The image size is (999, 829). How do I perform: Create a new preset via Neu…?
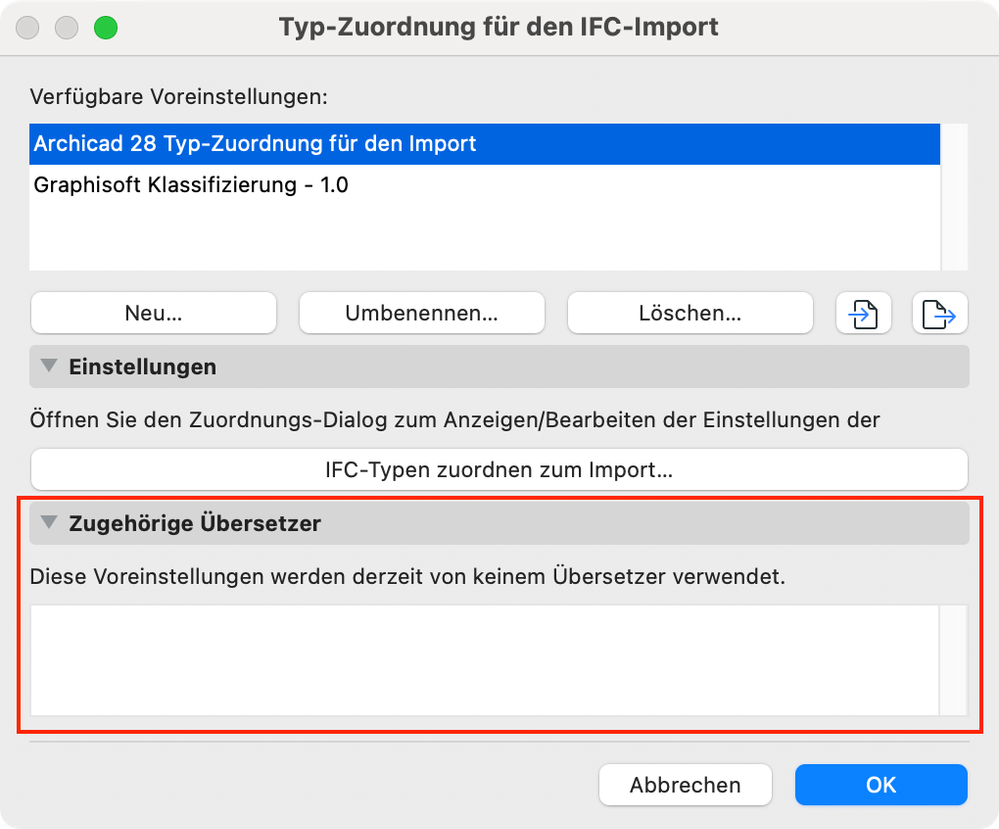[x=152, y=312]
